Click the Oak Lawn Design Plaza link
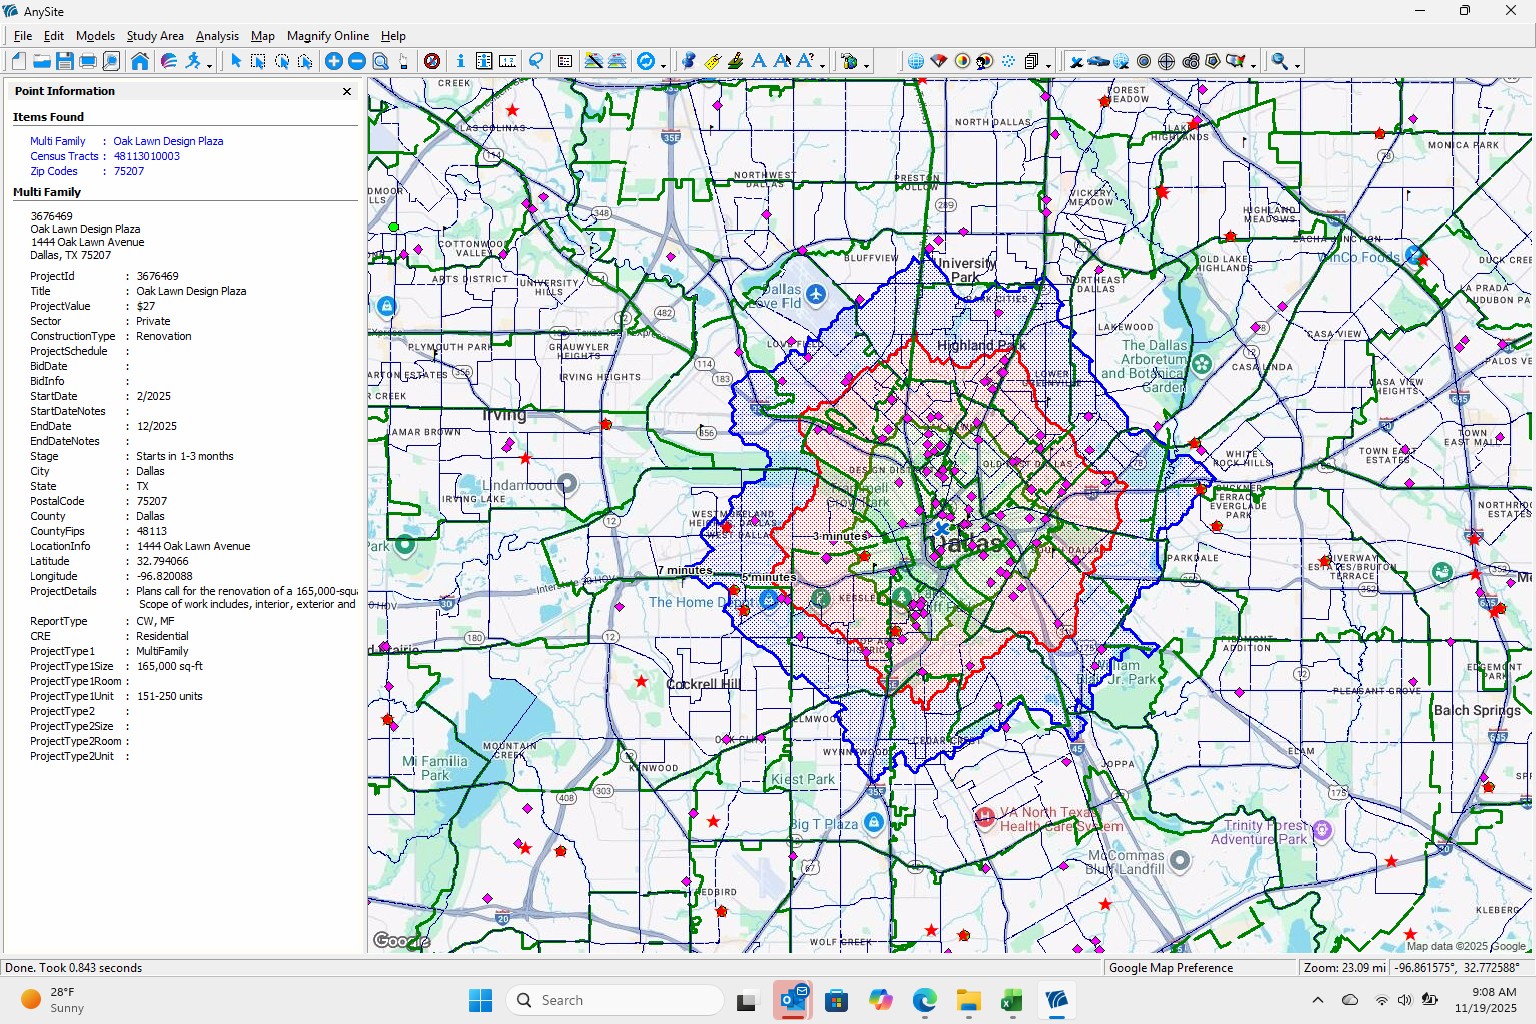 [168, 141]
